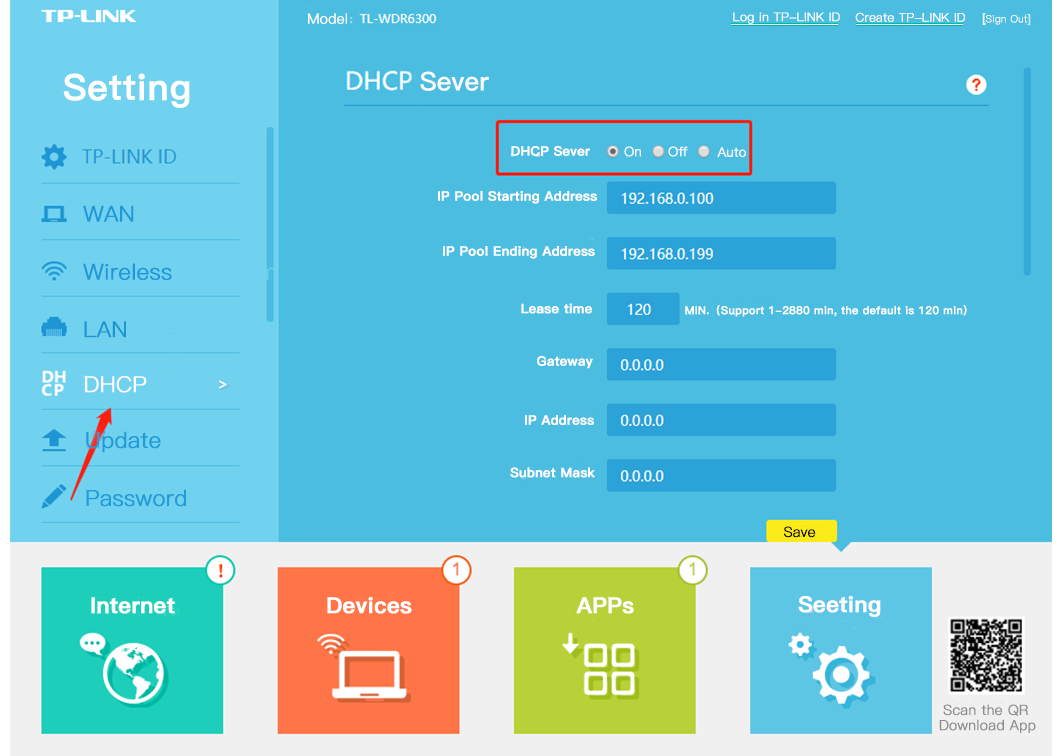
Task: Click the sidebar menu scrollbar
Action: pos(270,224)
